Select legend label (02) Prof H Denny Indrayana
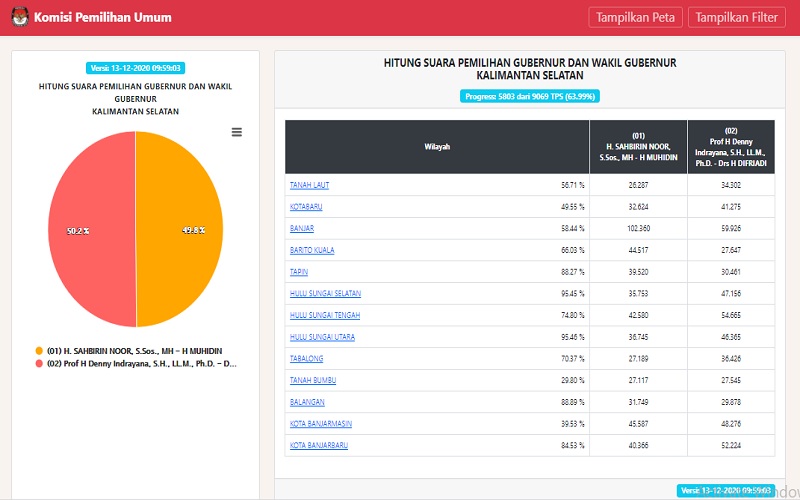The width and height of the screenshot is (800, 500). click(x=142, y=364)
